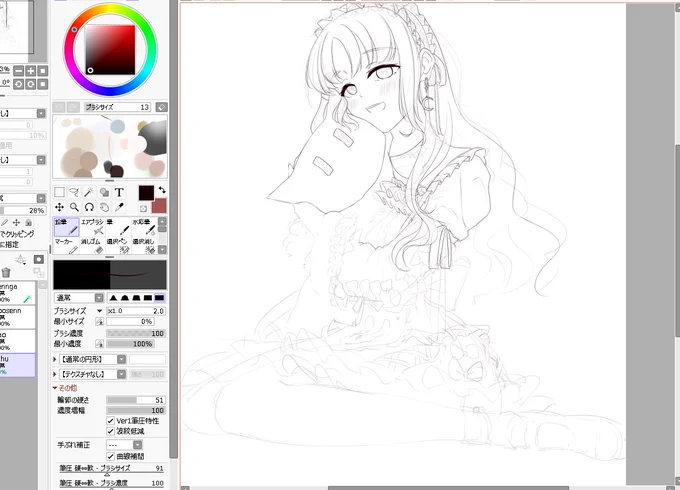Delete the layer with the trash can icon
This screenshot has height=490, width=680.
click(x=6, y=272)
